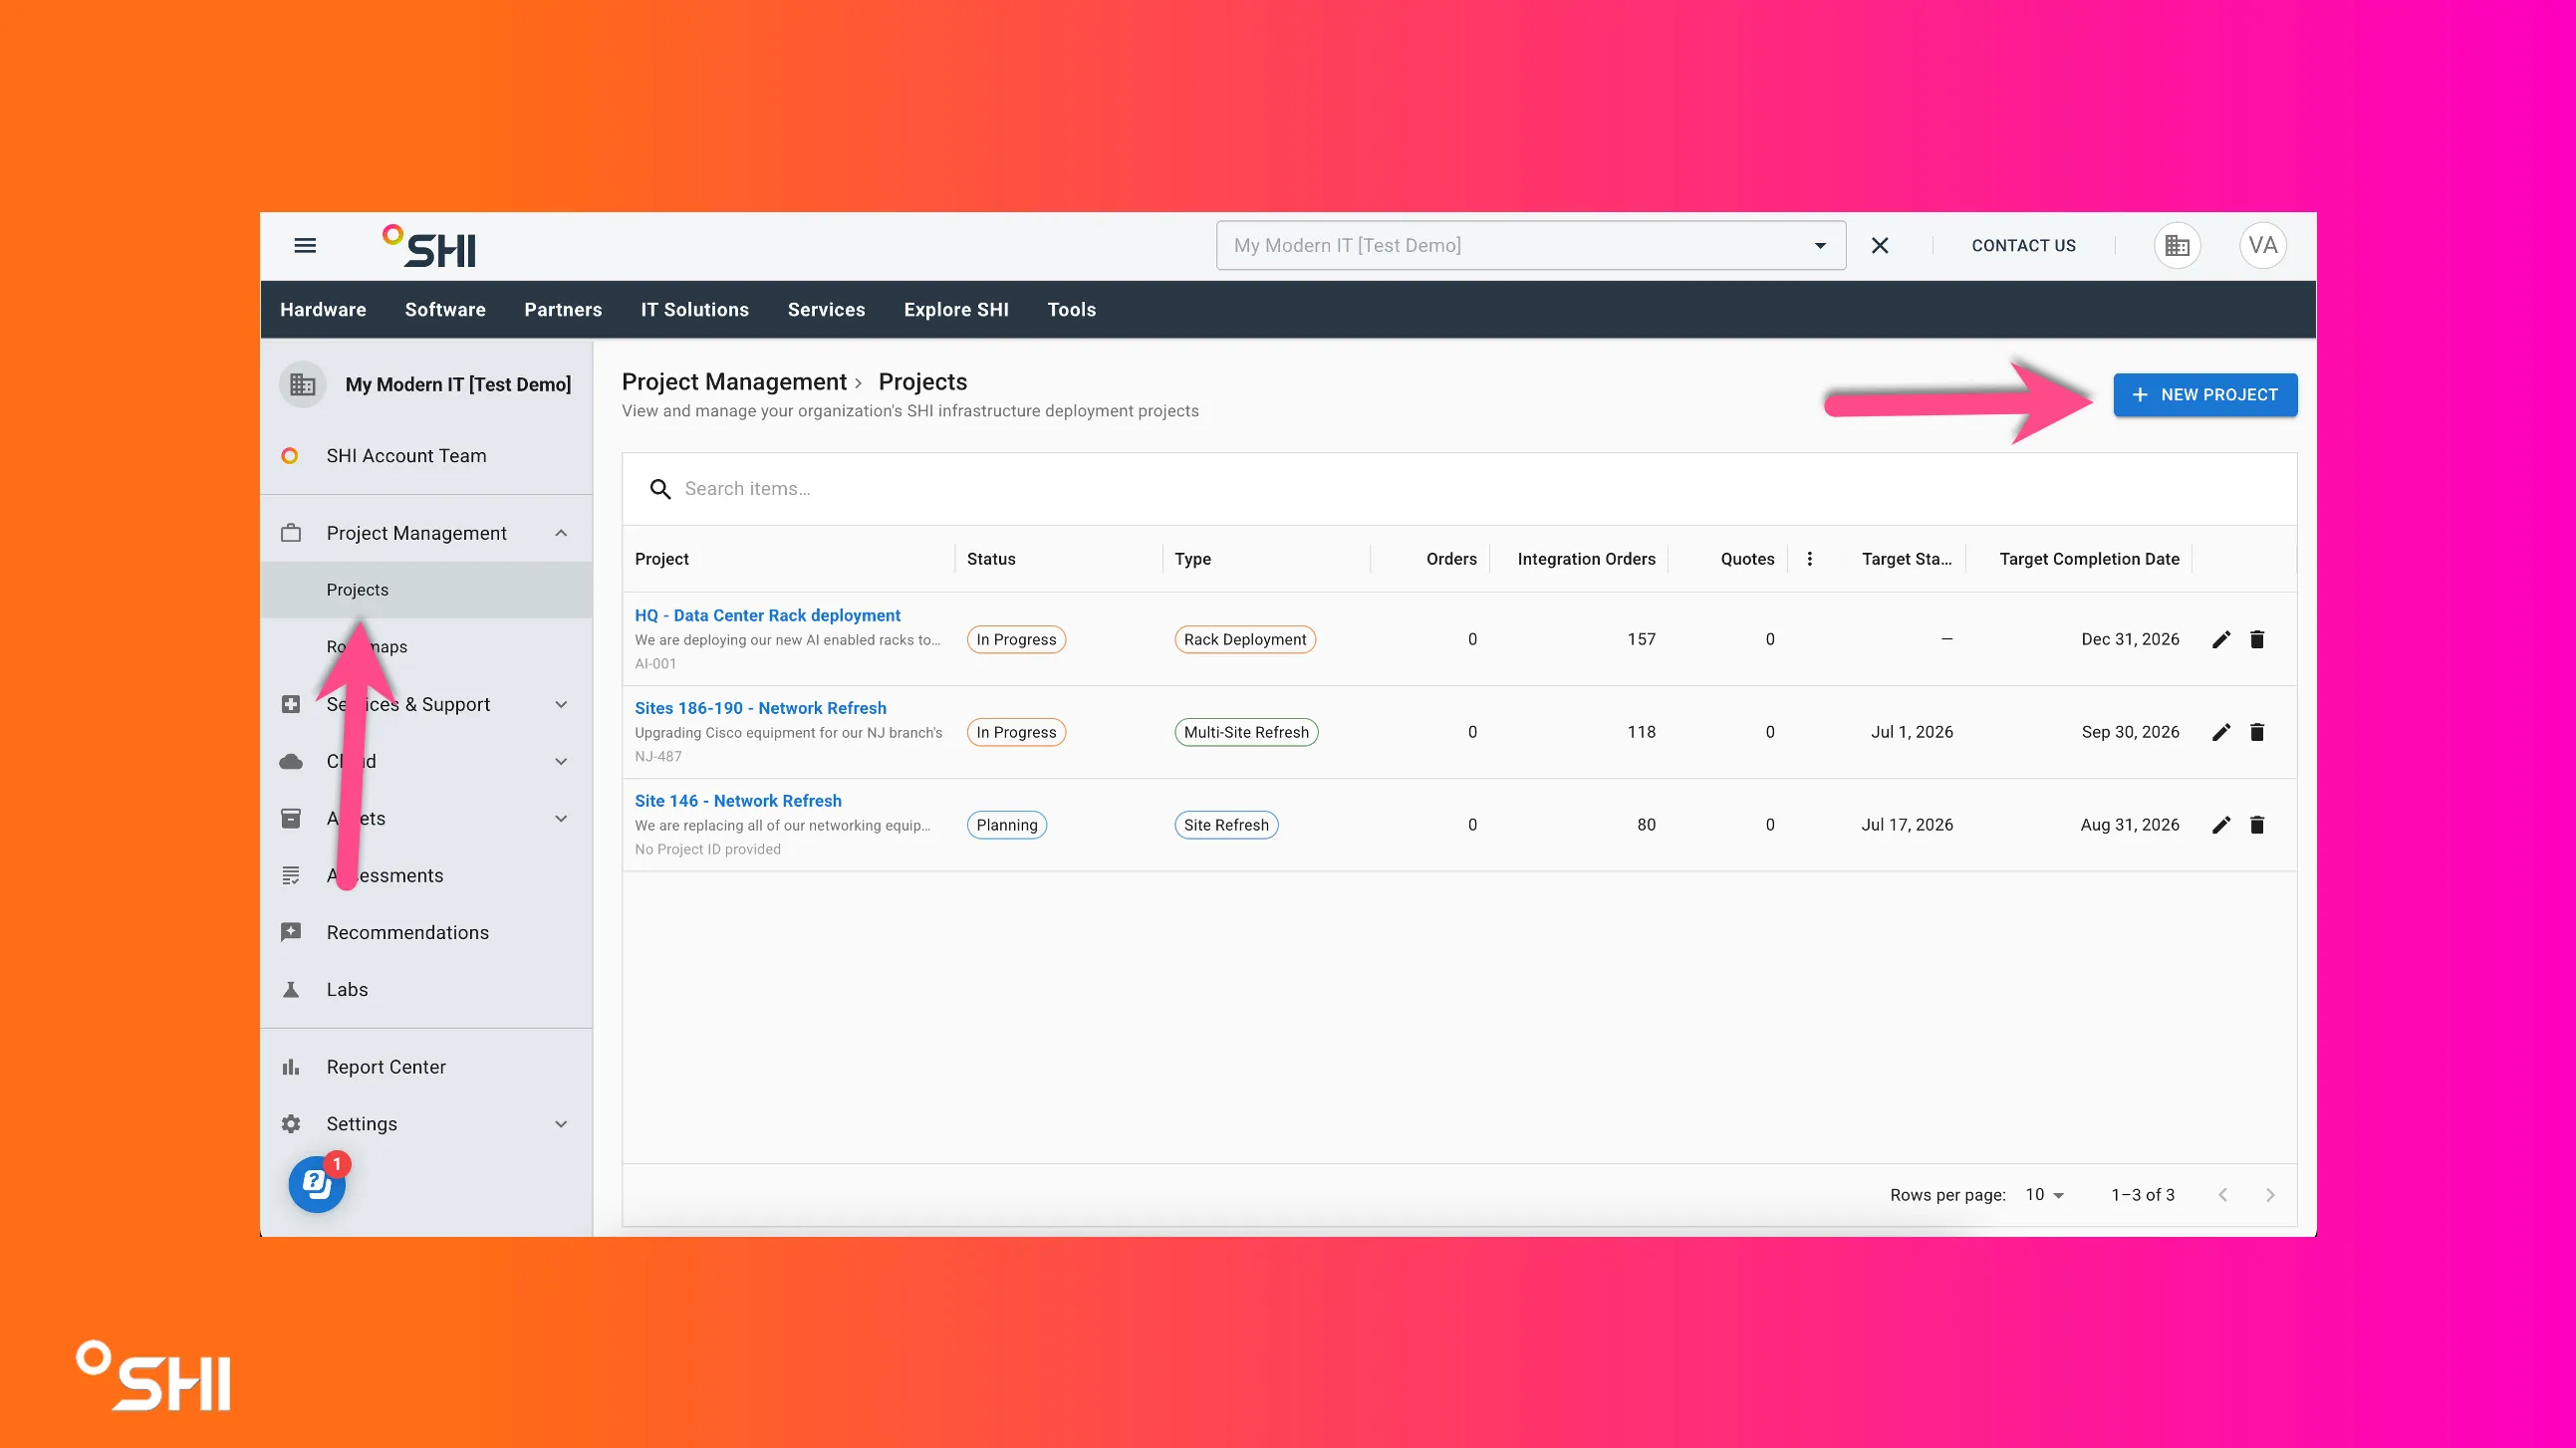Image resolution: width=2576 pixels, height=1448 pixels.
Task: Delete the HQ Data Center Rack deployment project
Action: pyautogui.click(x=2257, y=639)
